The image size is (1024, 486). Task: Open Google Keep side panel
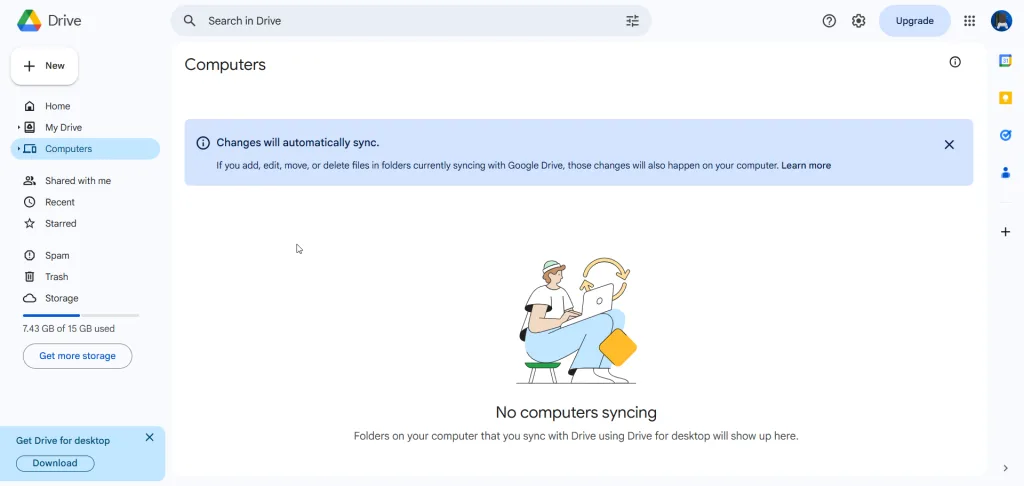coord(1005,98)
